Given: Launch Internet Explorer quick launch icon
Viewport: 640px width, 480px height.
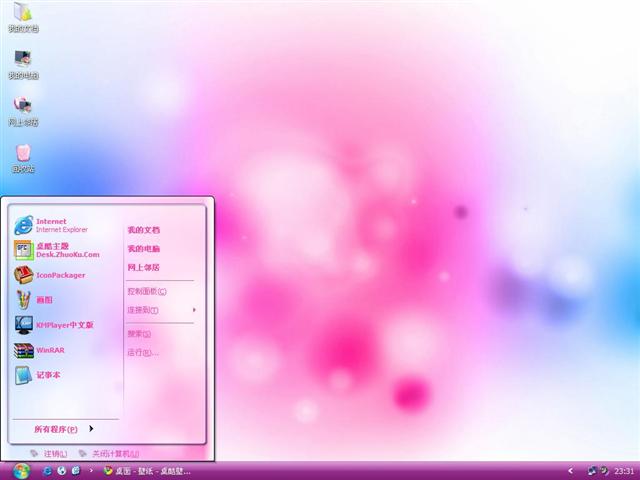Looking at the screenshot, I should point(47,471).
